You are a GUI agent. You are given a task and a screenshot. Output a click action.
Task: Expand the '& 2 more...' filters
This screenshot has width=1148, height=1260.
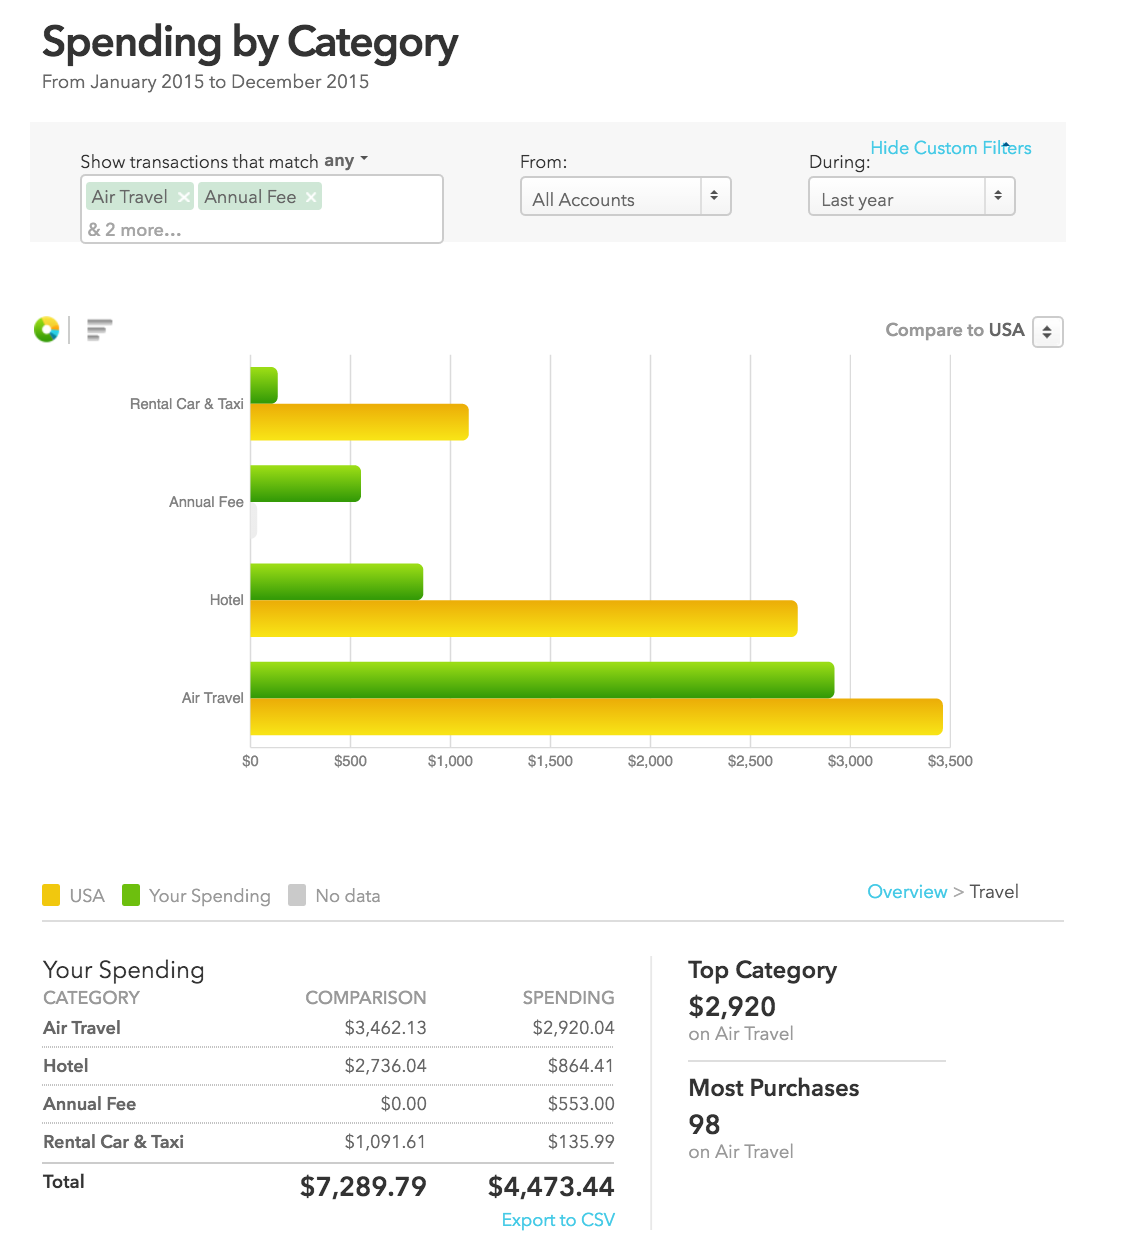pos(135,230)
